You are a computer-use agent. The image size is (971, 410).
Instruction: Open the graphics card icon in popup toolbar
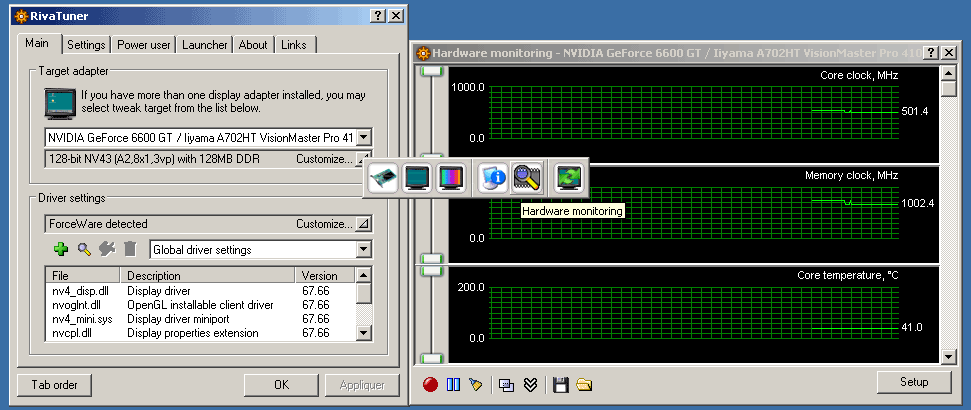tap(383, 178)
